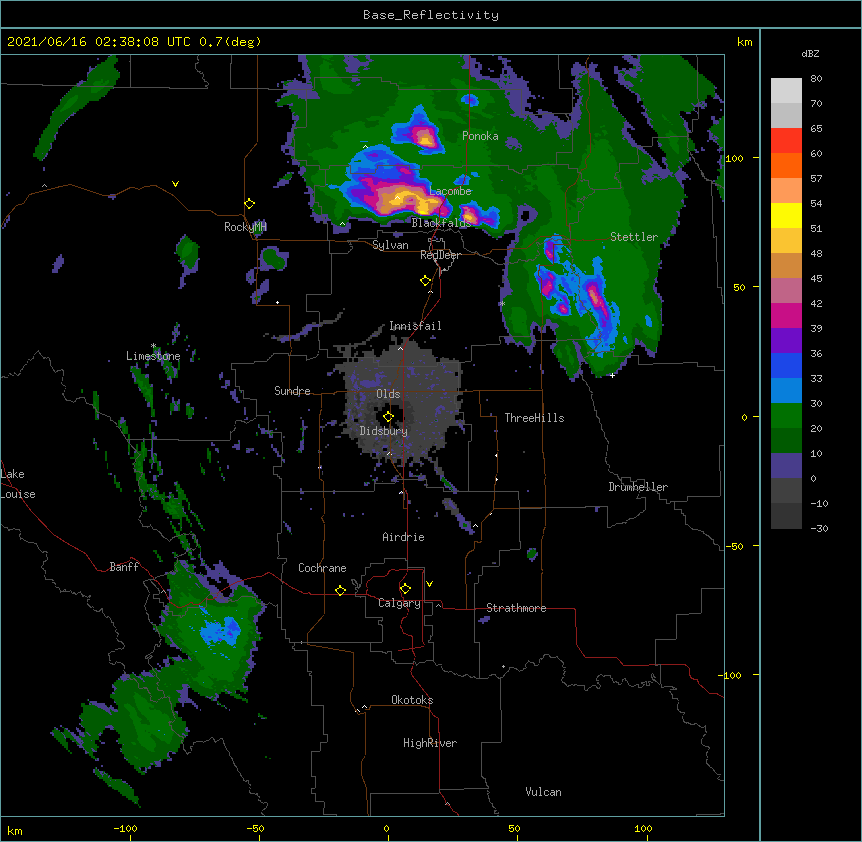Select the Calgary city label
The width and height of the screenshot is (862, 842).
click(399, 603)
